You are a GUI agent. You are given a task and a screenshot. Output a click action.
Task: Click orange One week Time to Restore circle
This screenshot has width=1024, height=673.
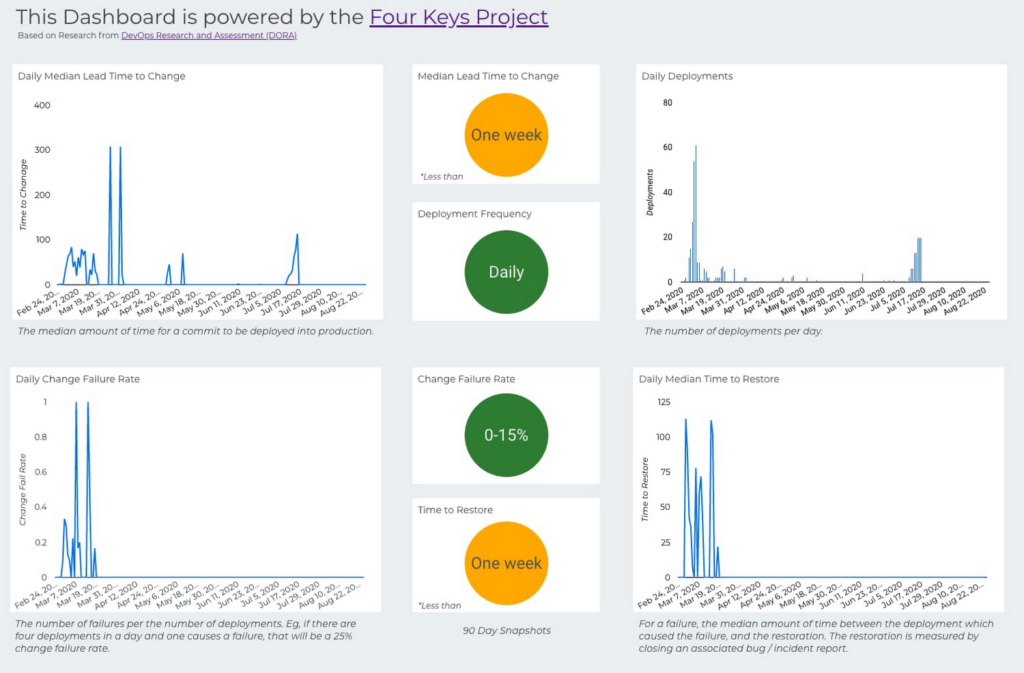506,563
